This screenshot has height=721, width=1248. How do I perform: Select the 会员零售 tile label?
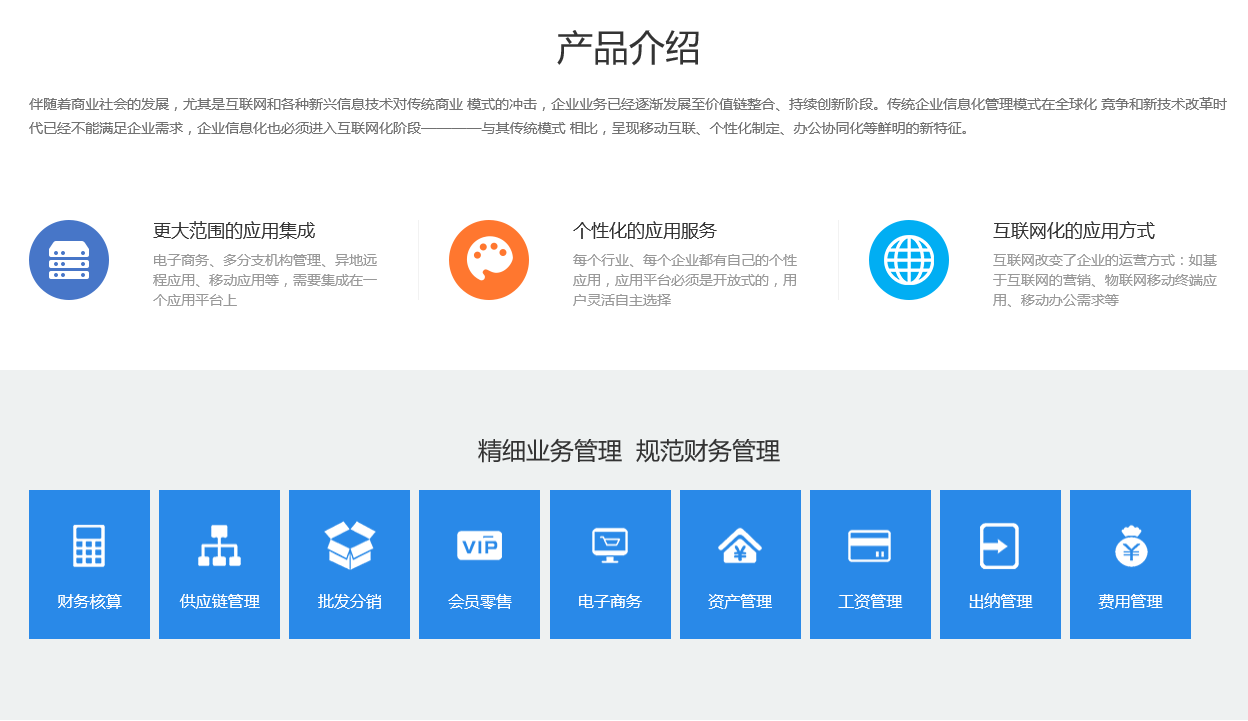point(479,602)
